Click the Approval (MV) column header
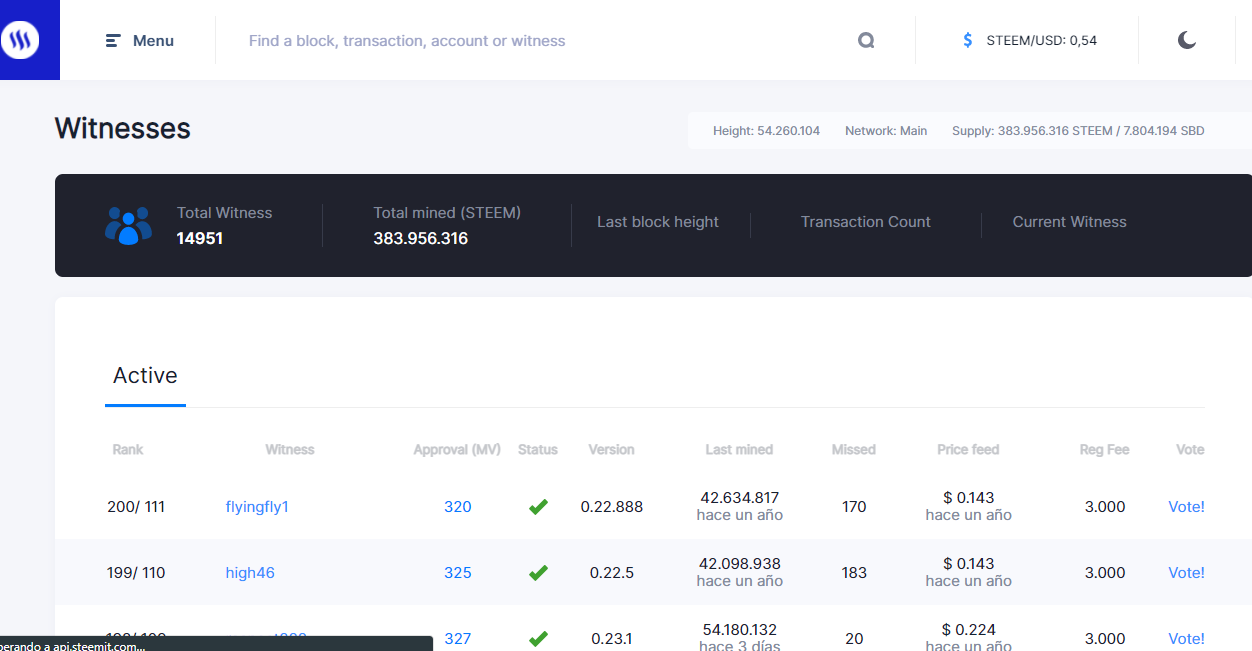This screenshot has height=651, width=1252. coord(457,450)
